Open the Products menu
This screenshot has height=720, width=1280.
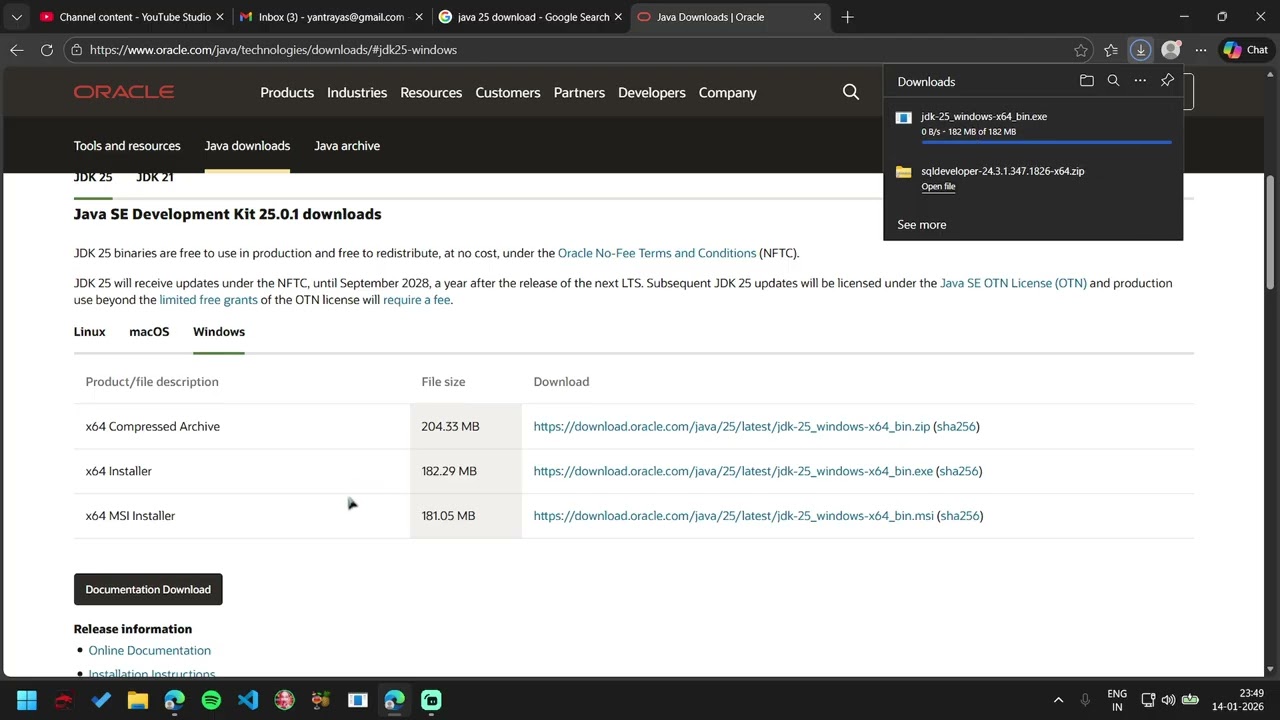(x=287, y=92)
